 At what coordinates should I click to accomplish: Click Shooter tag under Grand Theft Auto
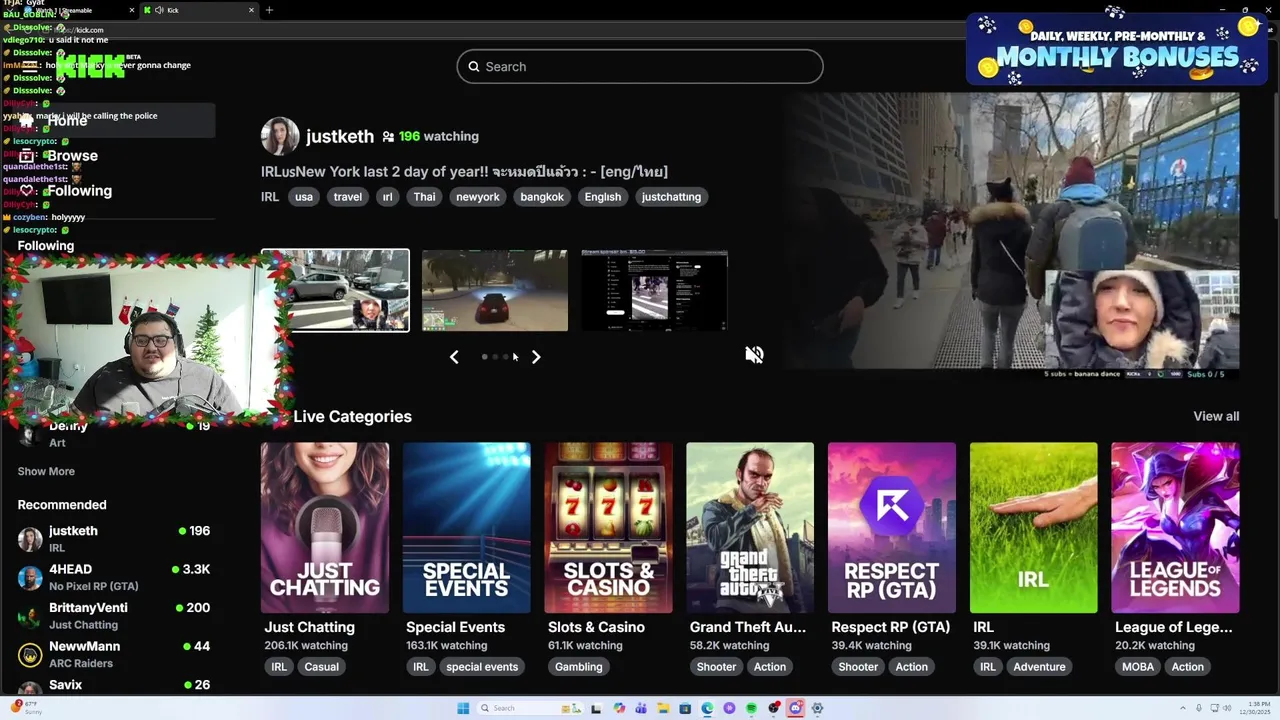click(716, 667)
